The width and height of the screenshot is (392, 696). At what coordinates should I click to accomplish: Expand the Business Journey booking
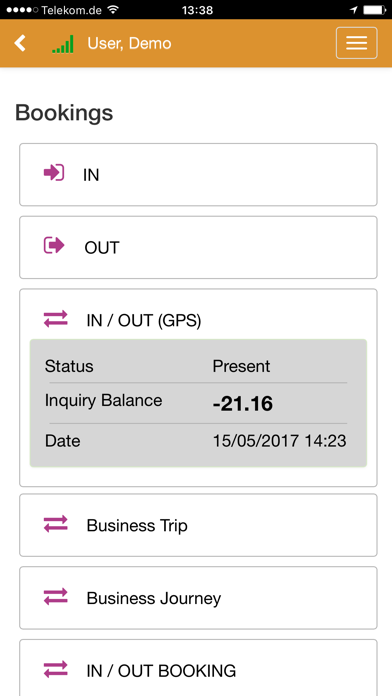198,598
